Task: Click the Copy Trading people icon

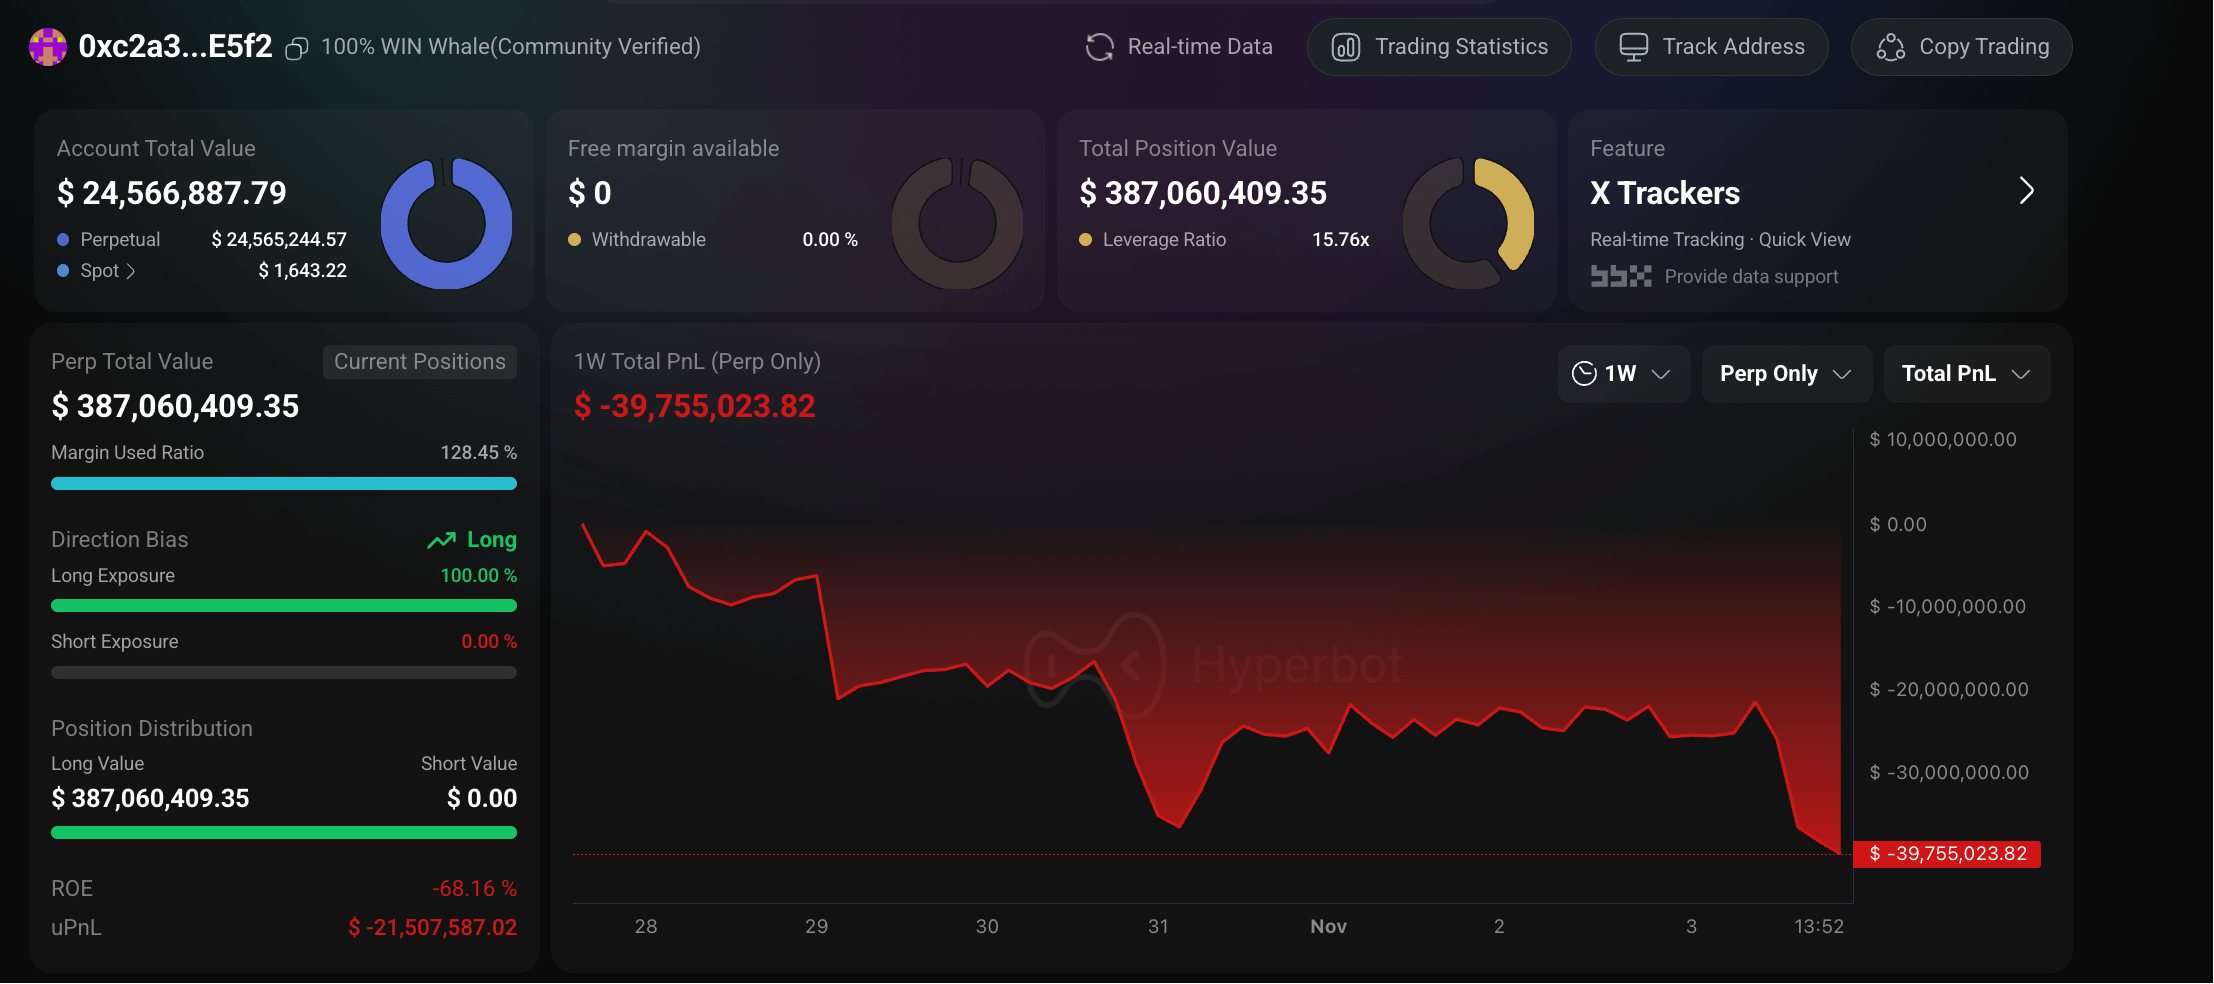Action: pos(1890,46)
